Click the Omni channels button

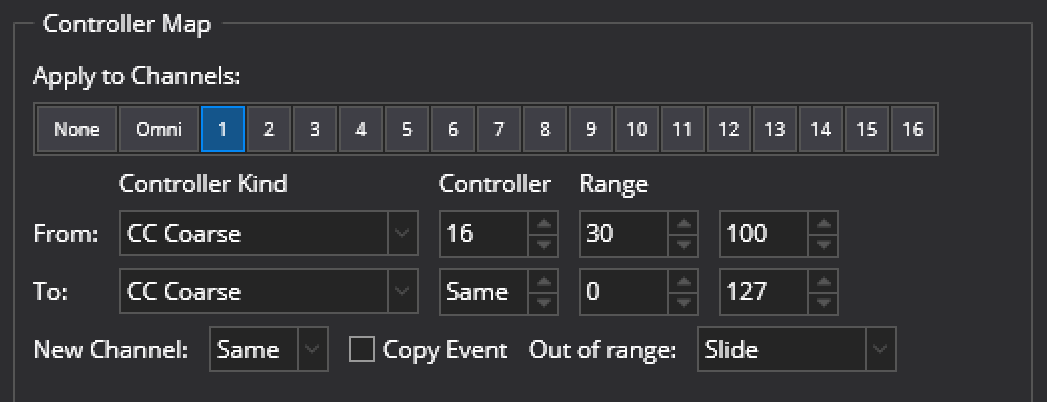(159, 129)
